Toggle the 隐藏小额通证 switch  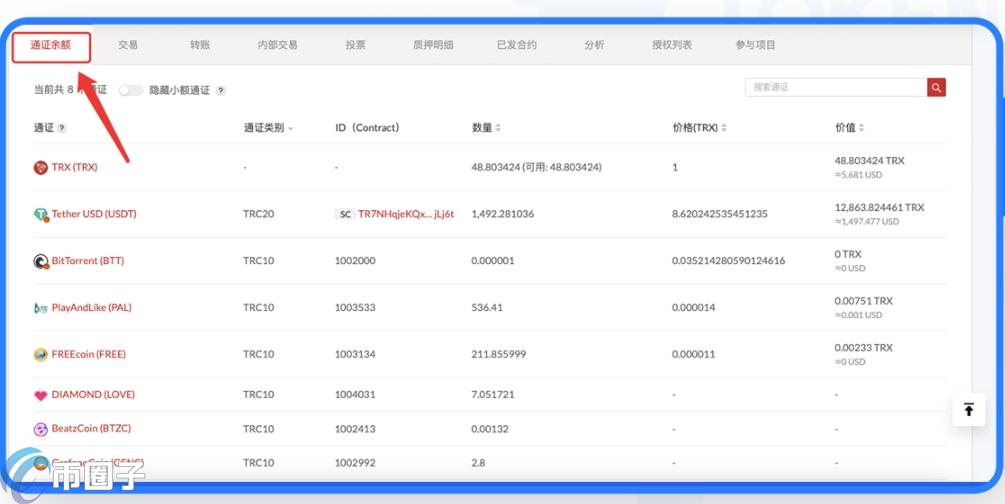point(131,90)
